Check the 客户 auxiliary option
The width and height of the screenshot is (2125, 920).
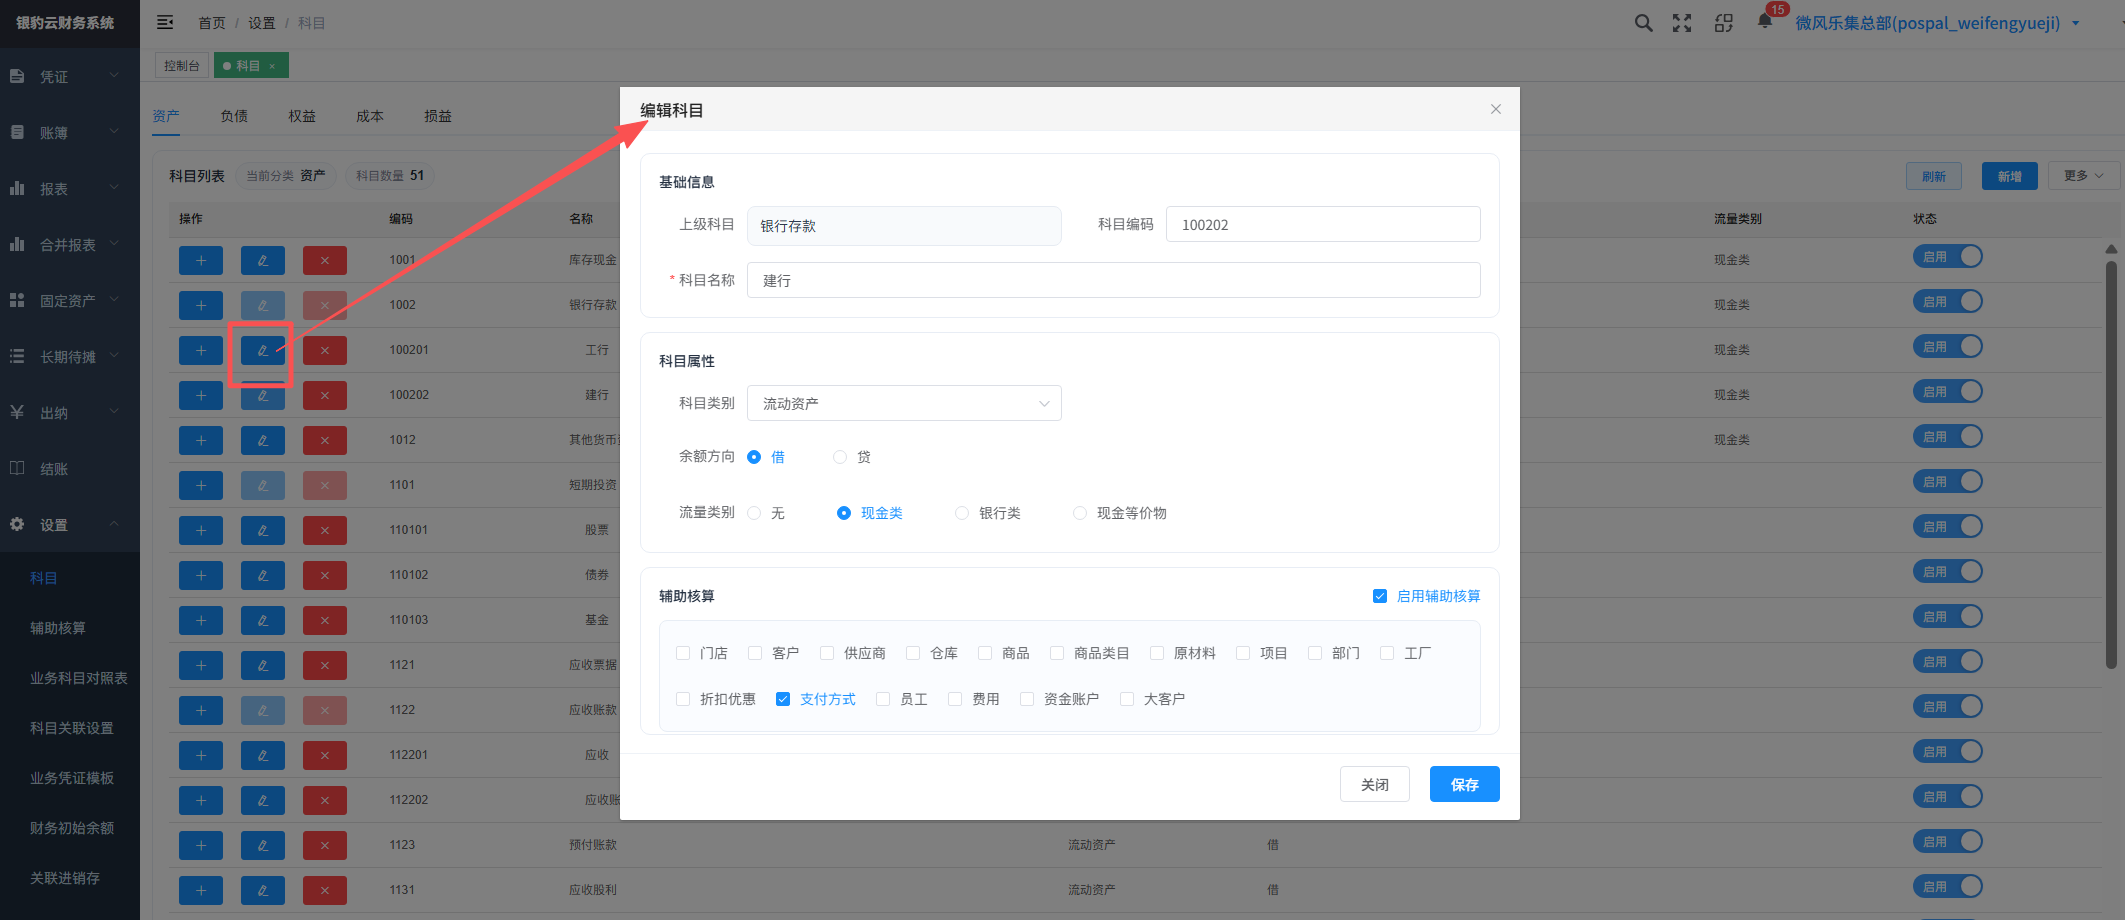755,653
